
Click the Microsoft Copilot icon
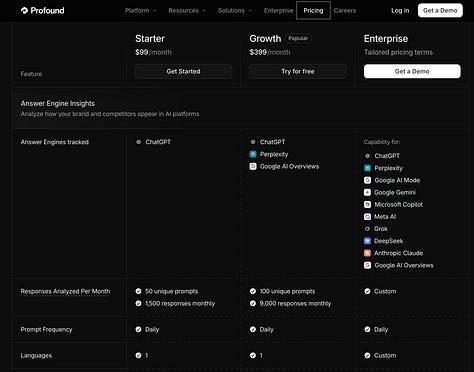[367, 205]
